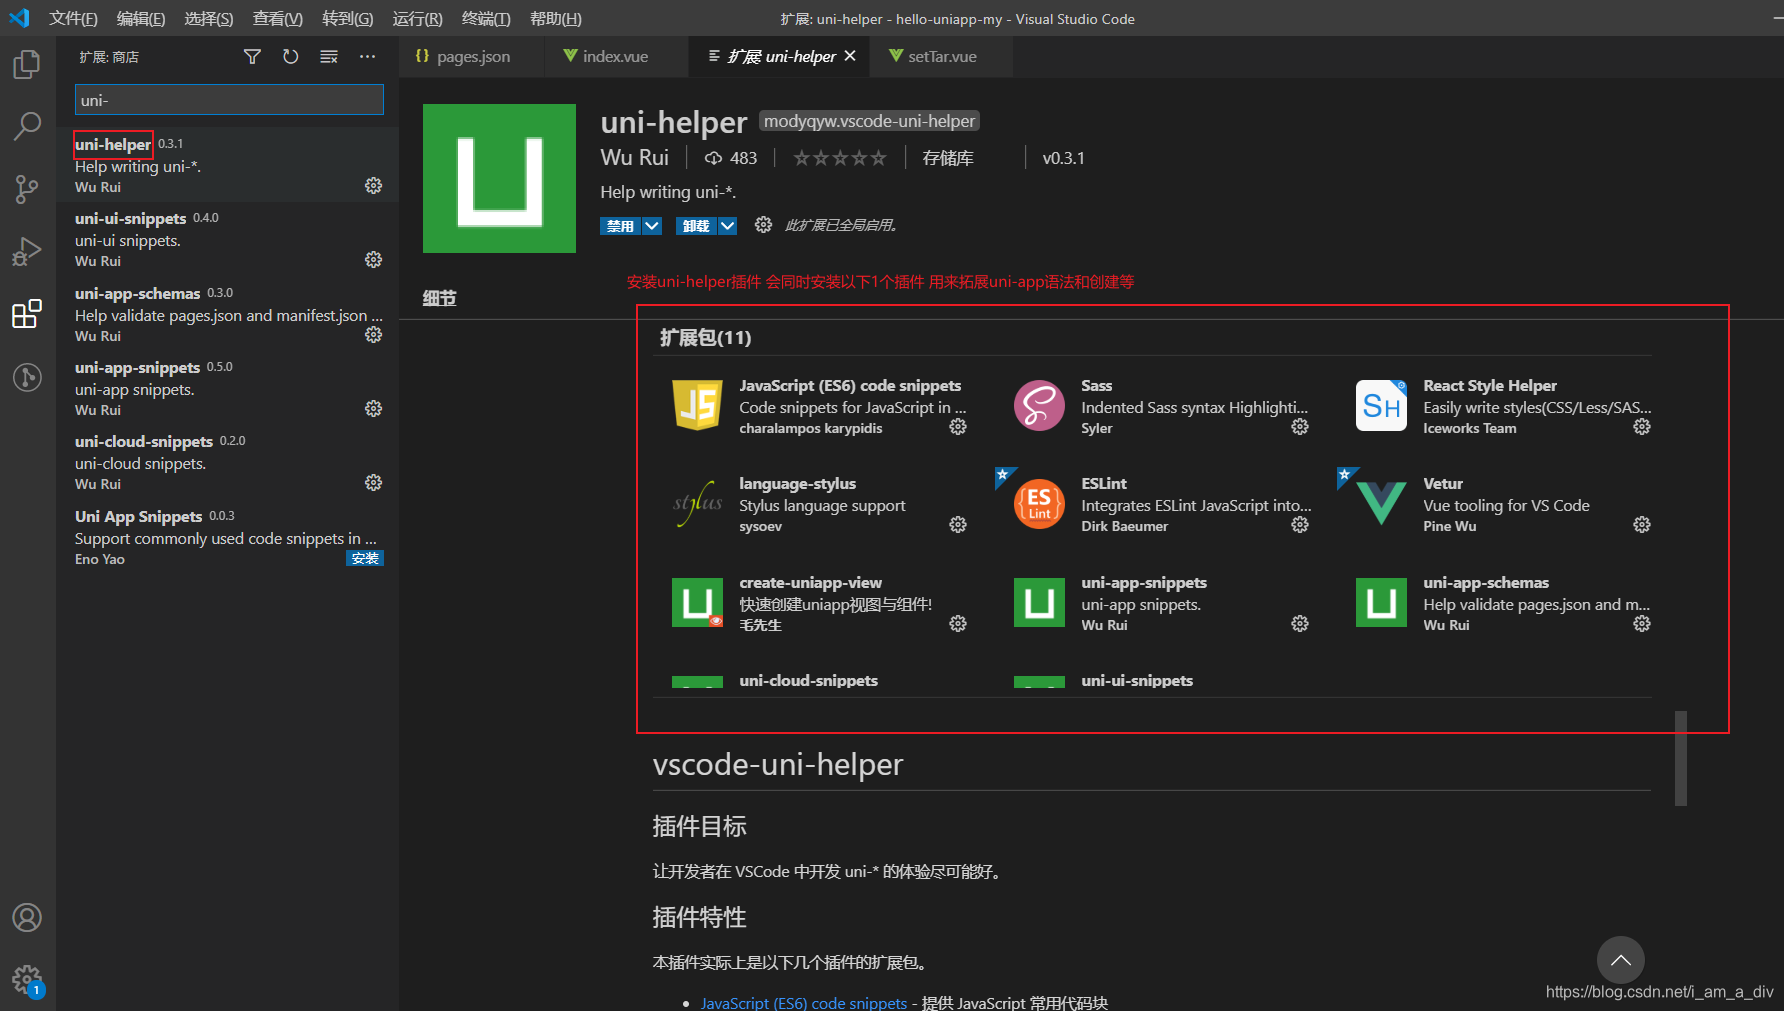Open the 运行(R) menu

tap(417, 19)
